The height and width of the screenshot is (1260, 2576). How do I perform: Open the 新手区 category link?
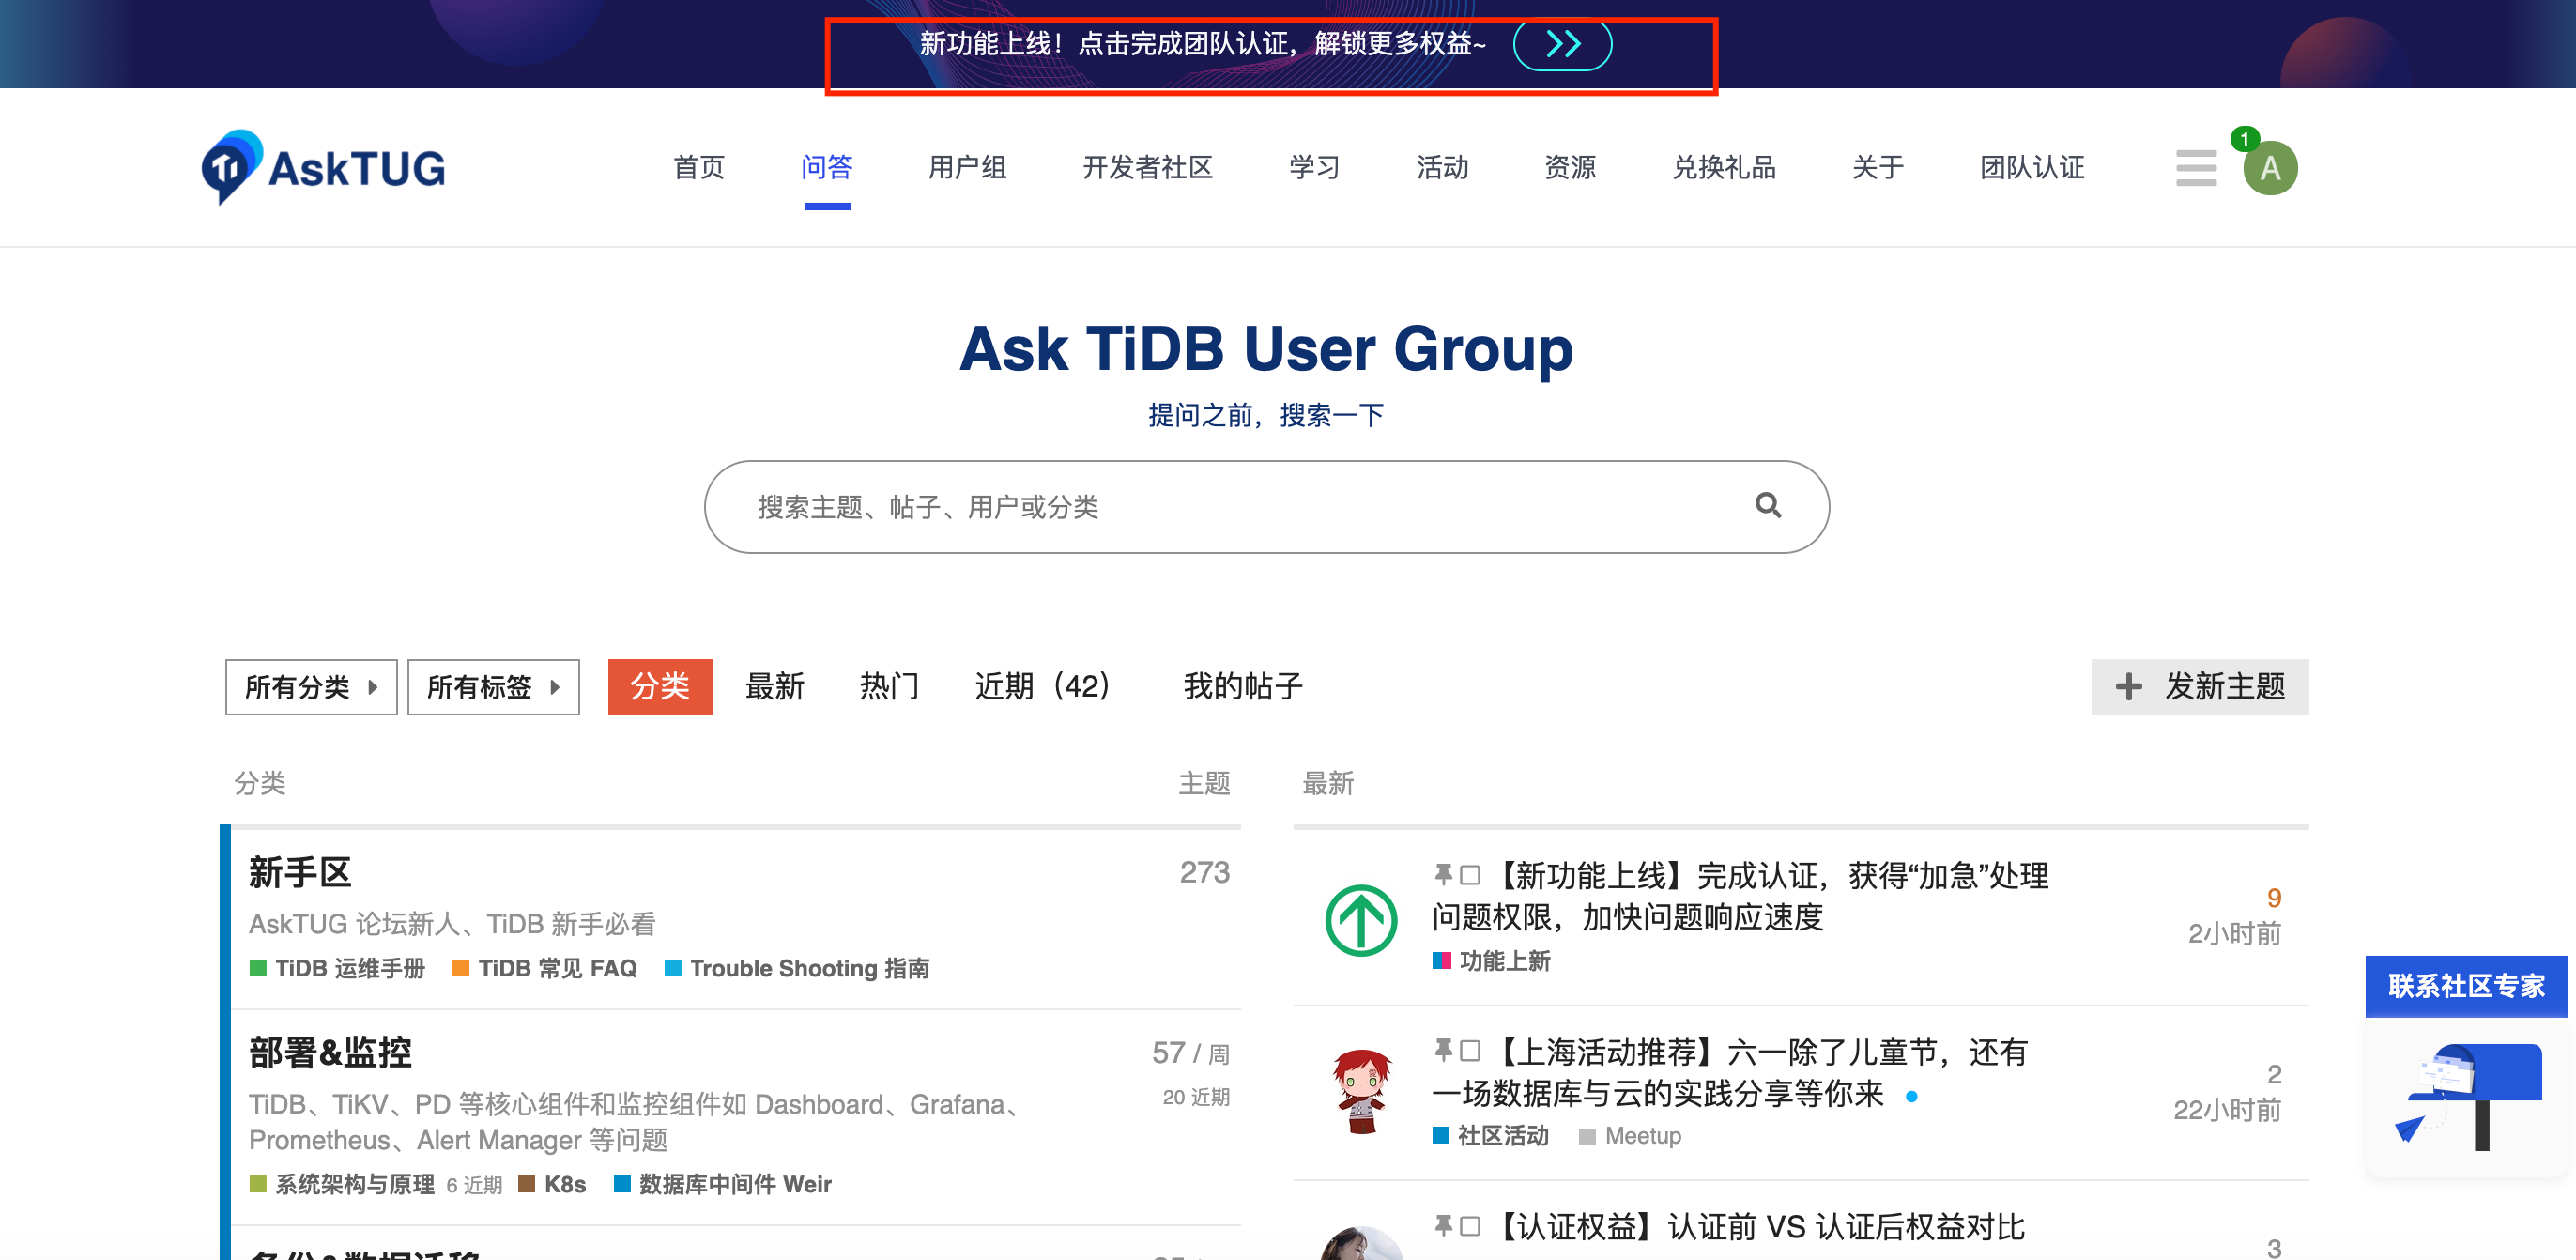click(x=300, y=872)
